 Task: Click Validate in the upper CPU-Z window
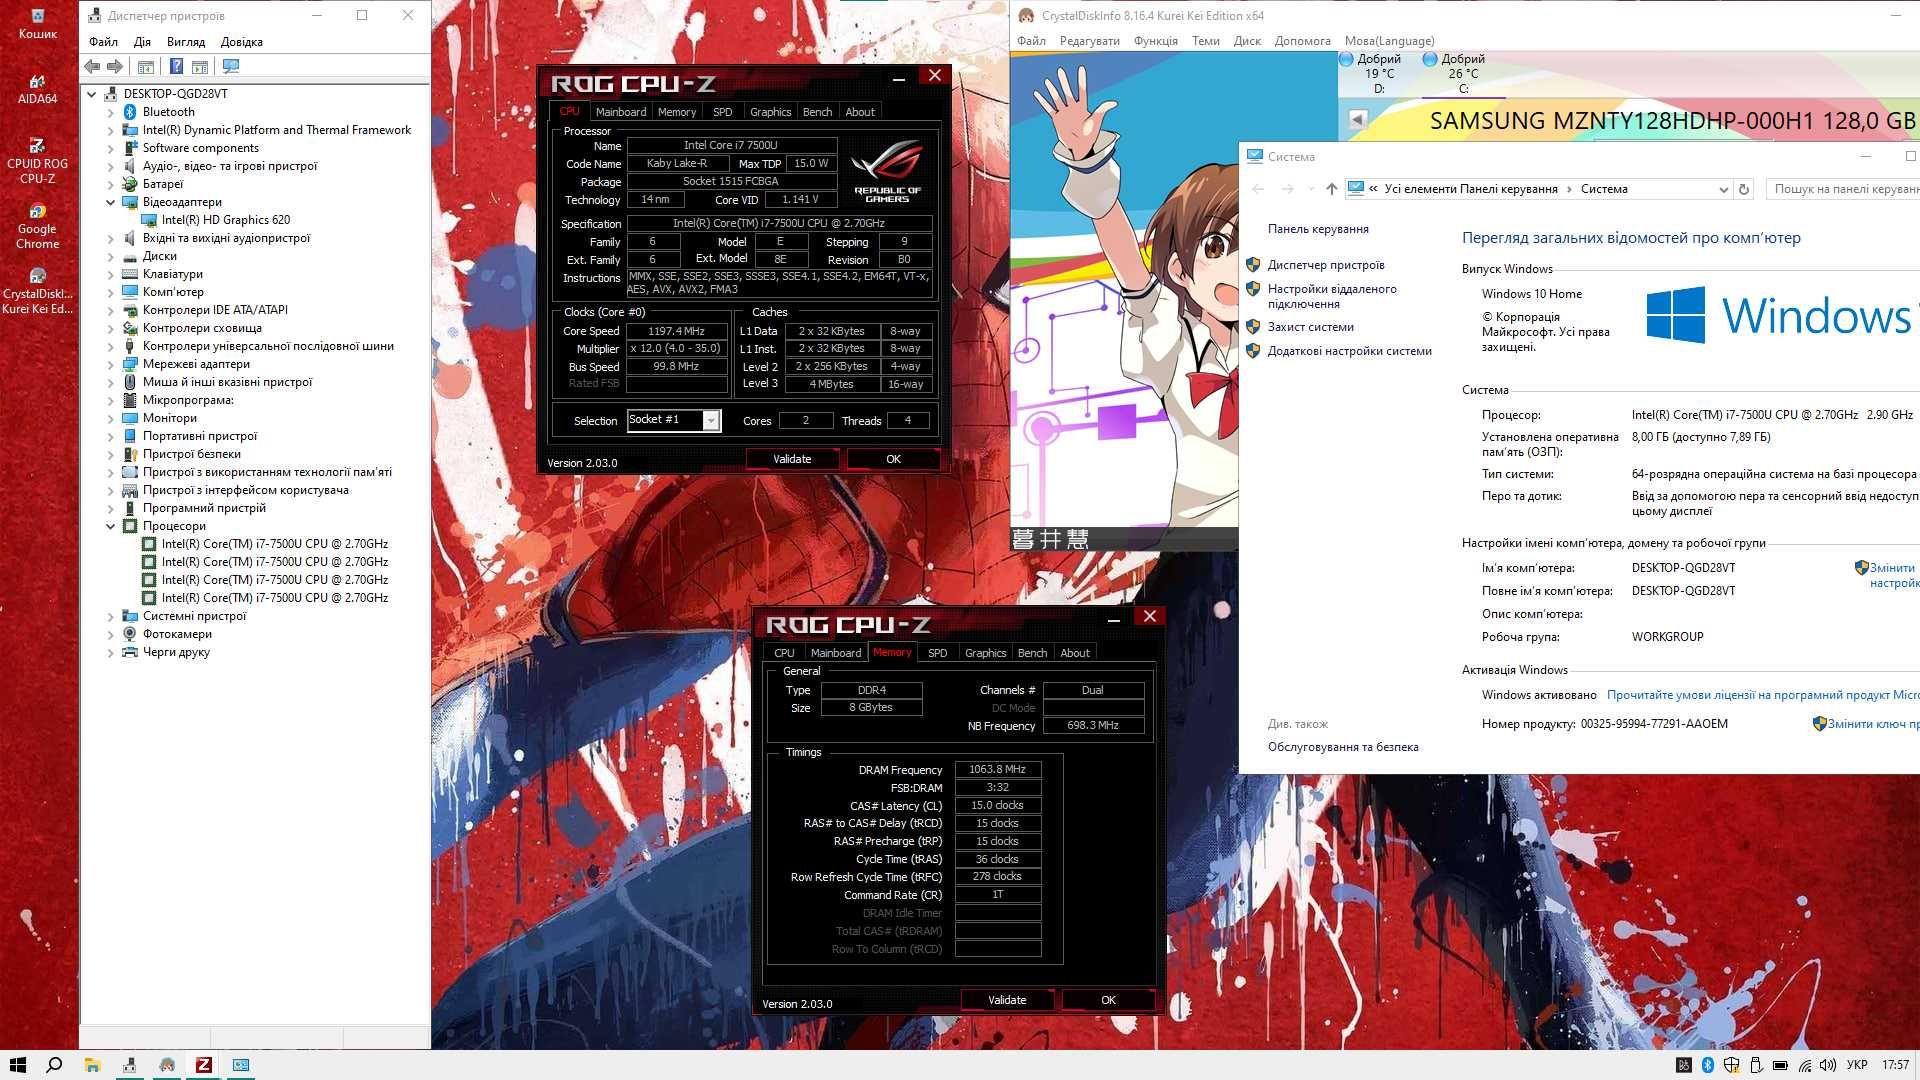[792, 459]
